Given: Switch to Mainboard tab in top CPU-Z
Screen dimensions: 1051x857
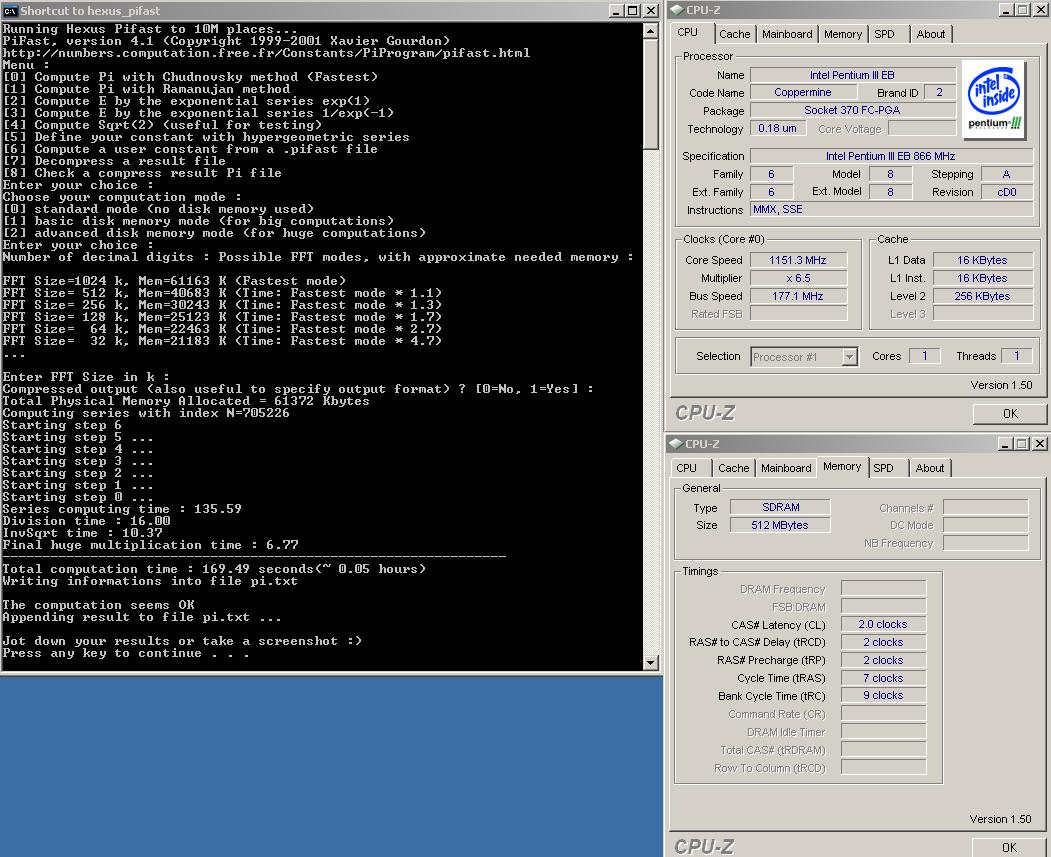Looking at the screenshot, I should [787, 34].
